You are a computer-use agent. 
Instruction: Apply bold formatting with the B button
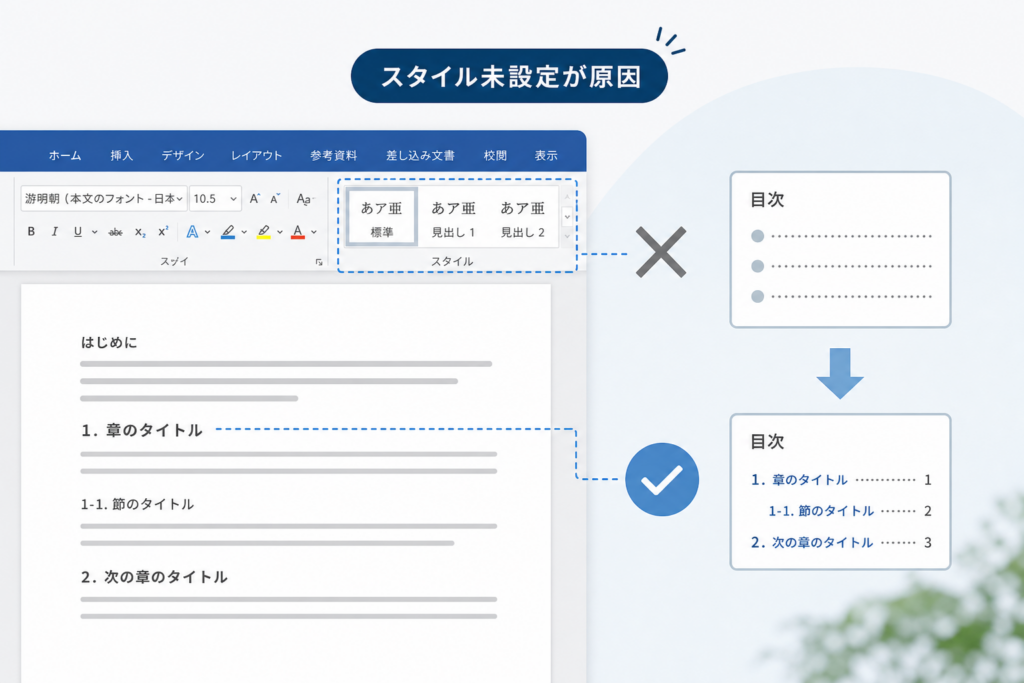(31, 231)
